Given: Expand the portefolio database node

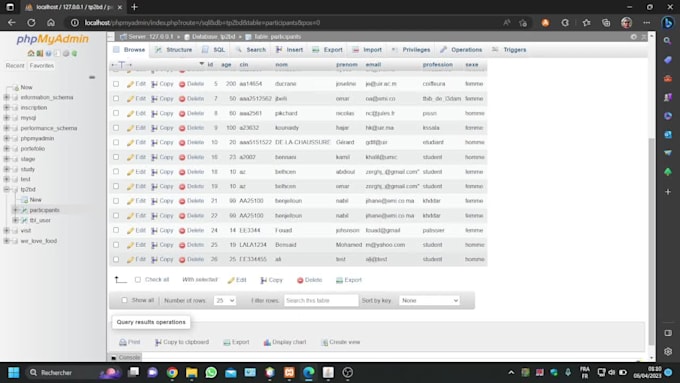Looking at the screenshot, I should tap(7, 148).
